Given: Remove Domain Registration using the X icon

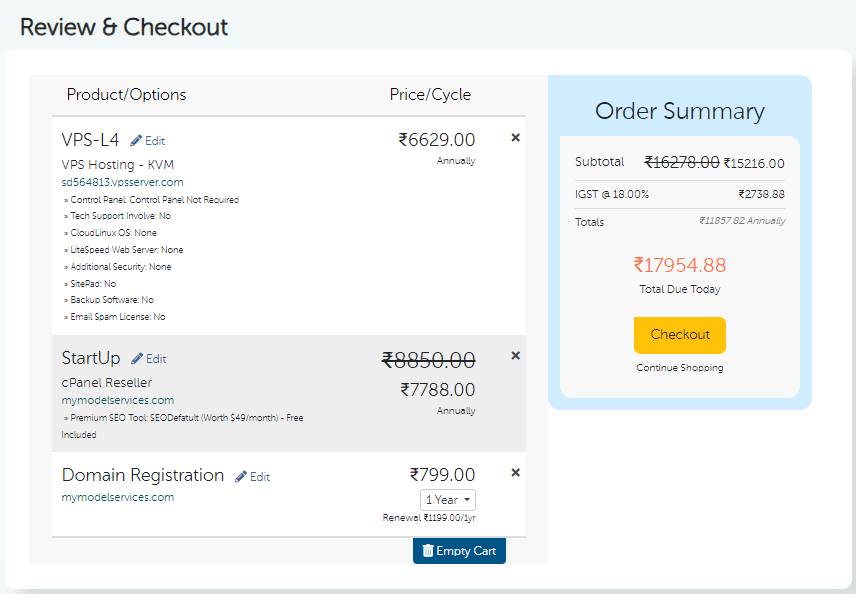Looking at the screenshot, I should point(515,473).
